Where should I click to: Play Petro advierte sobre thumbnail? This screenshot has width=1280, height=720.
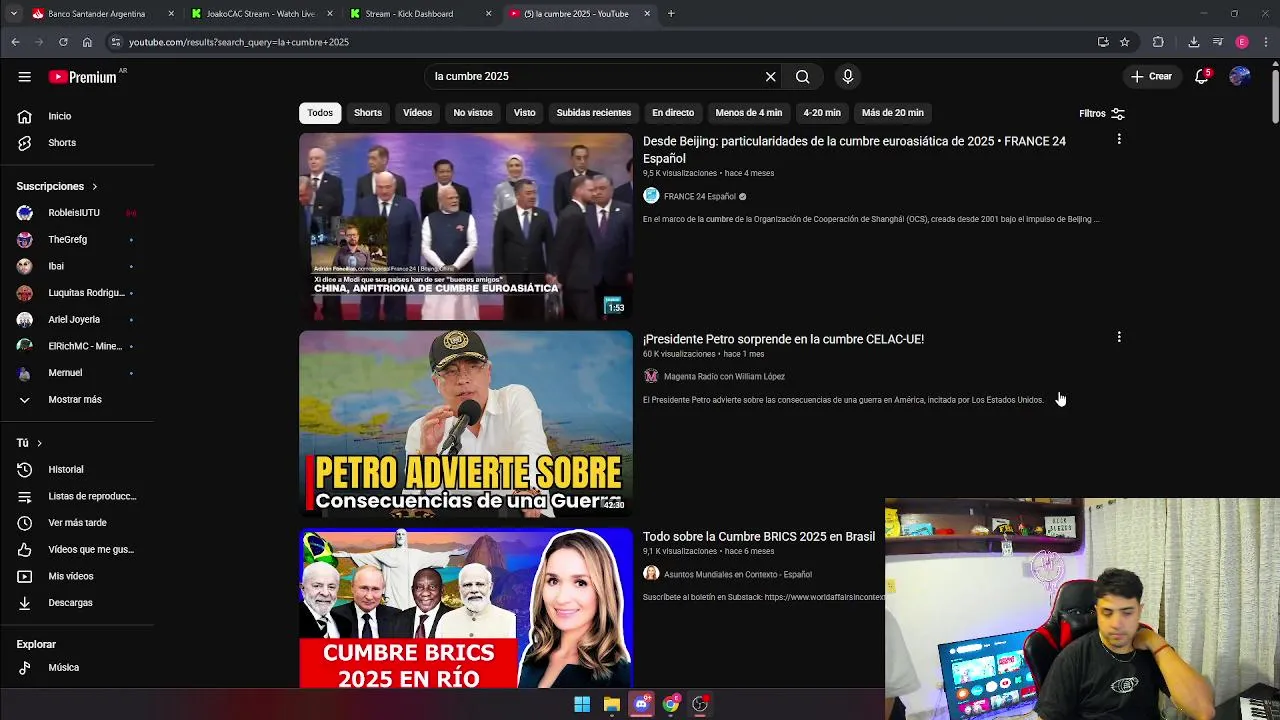(466, 424)
